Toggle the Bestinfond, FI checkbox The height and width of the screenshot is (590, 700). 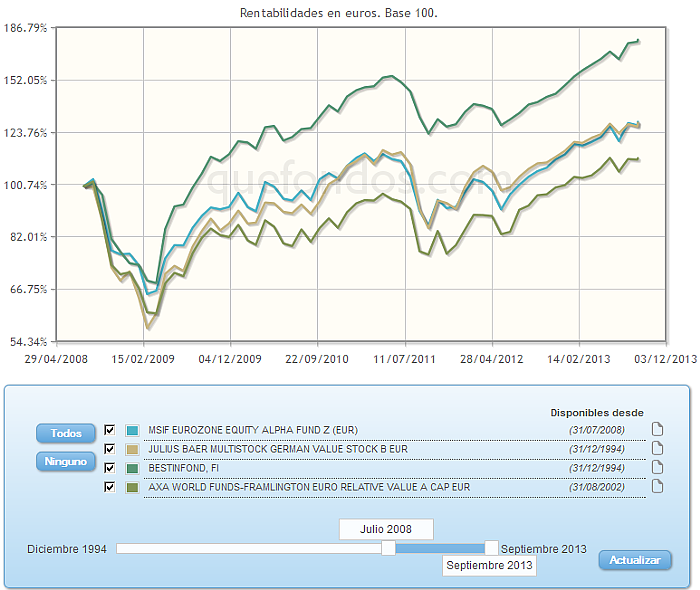109,468
